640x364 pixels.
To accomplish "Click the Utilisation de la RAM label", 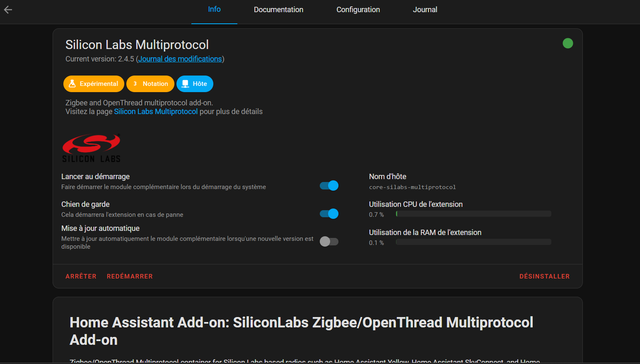I will pyautogui.click(x=425, y=232).
